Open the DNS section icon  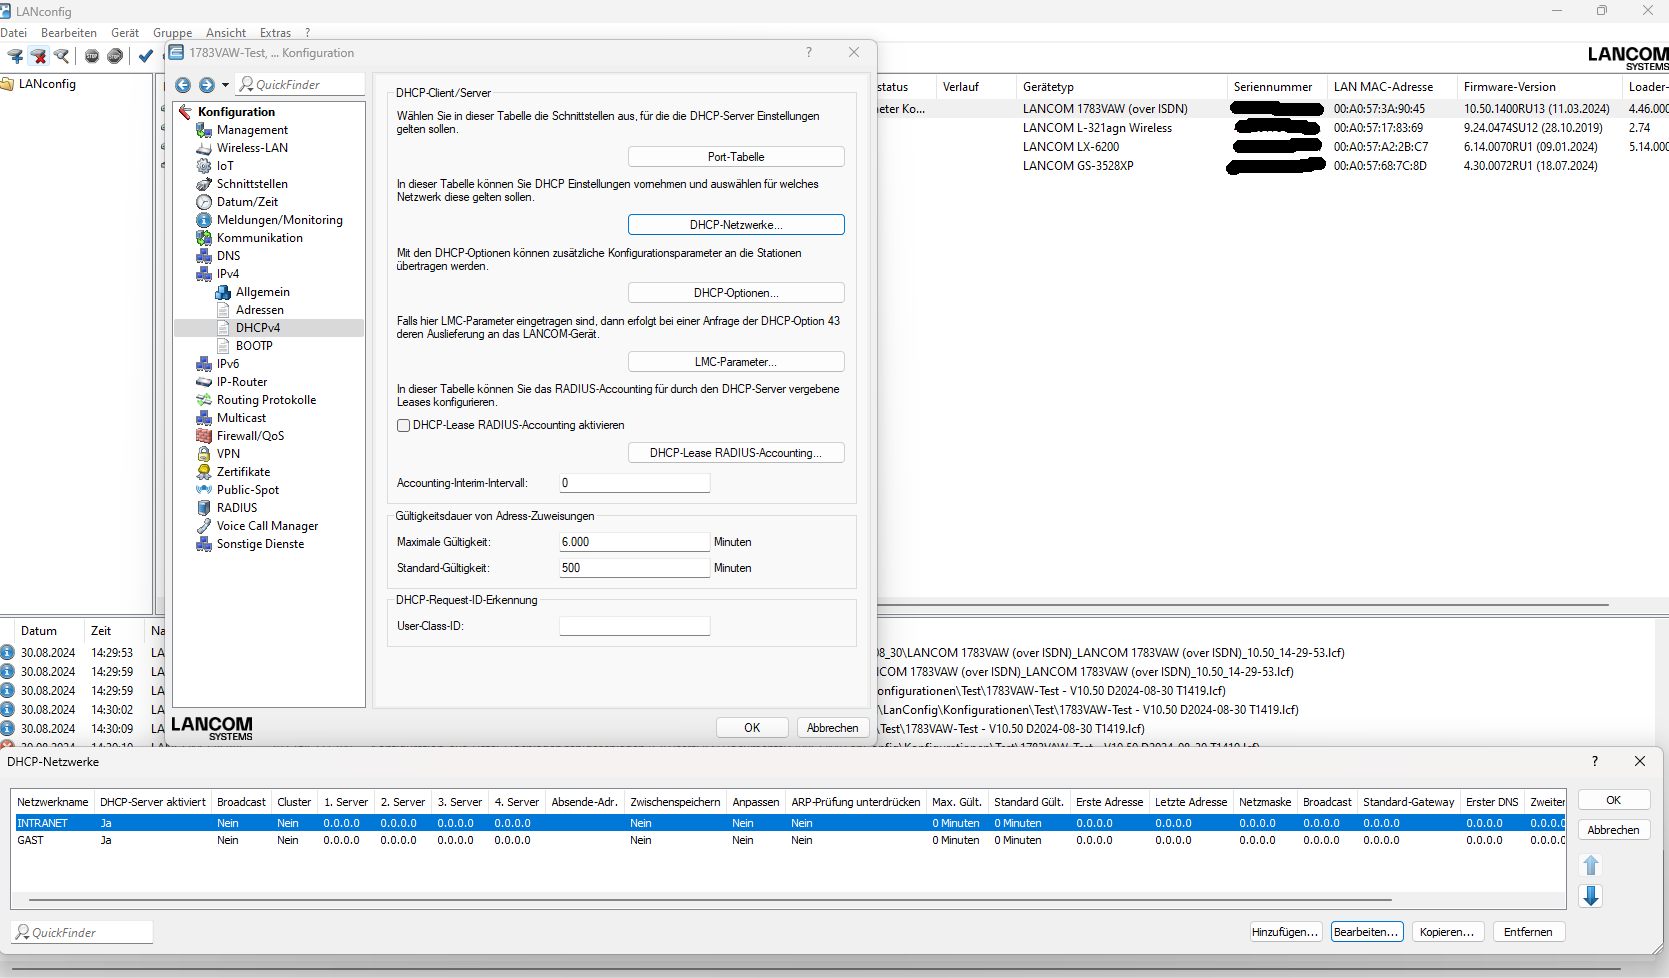(204, 256)
